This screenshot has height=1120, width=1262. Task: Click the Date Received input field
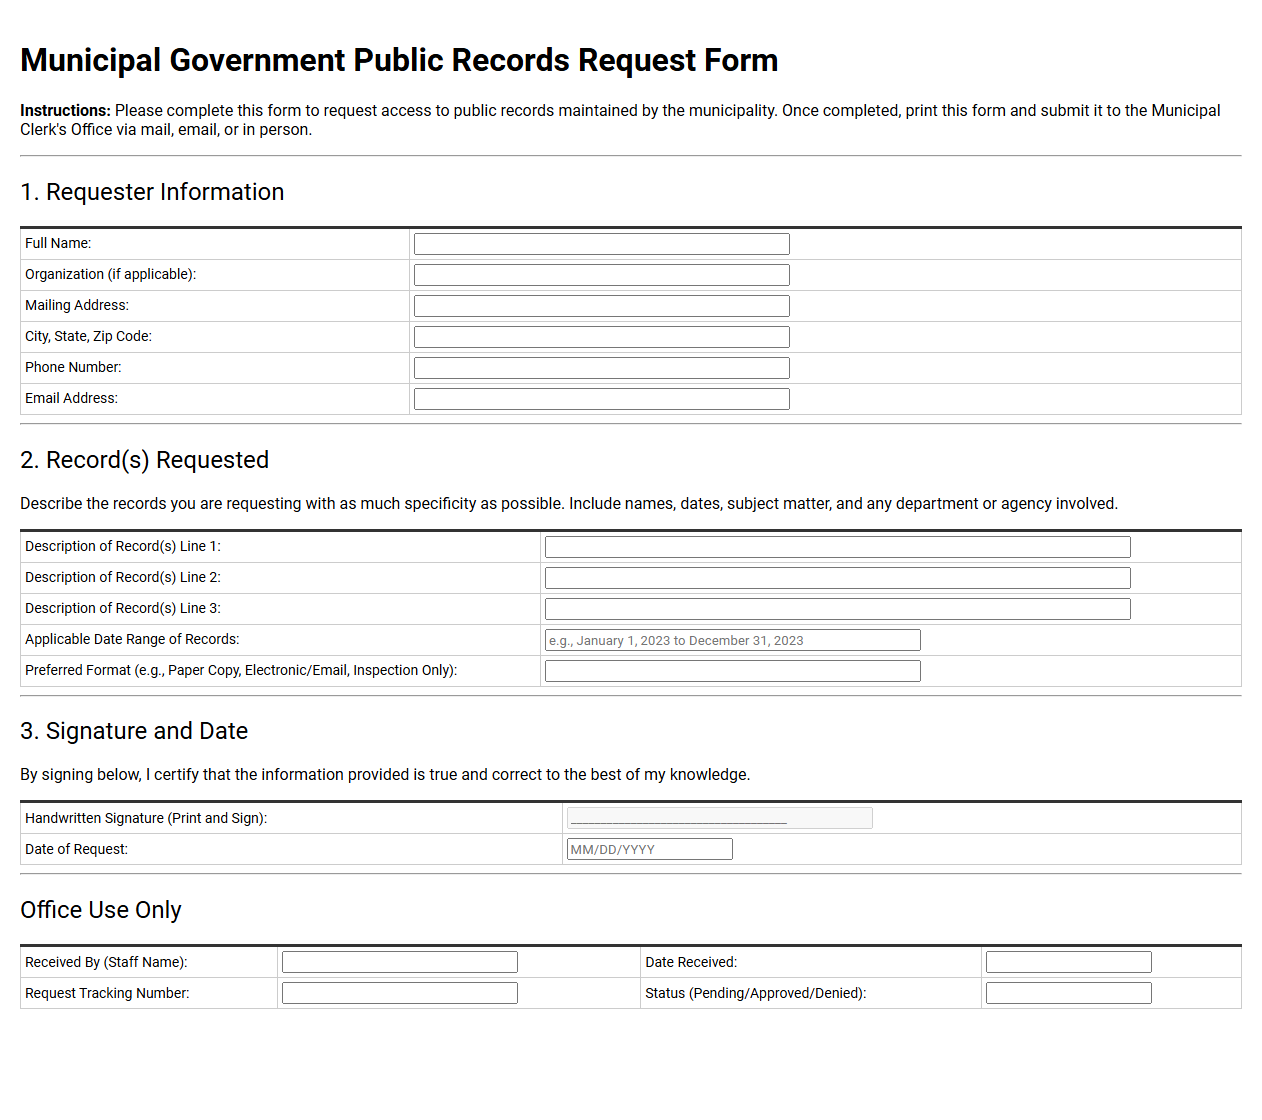(1068, 962)
